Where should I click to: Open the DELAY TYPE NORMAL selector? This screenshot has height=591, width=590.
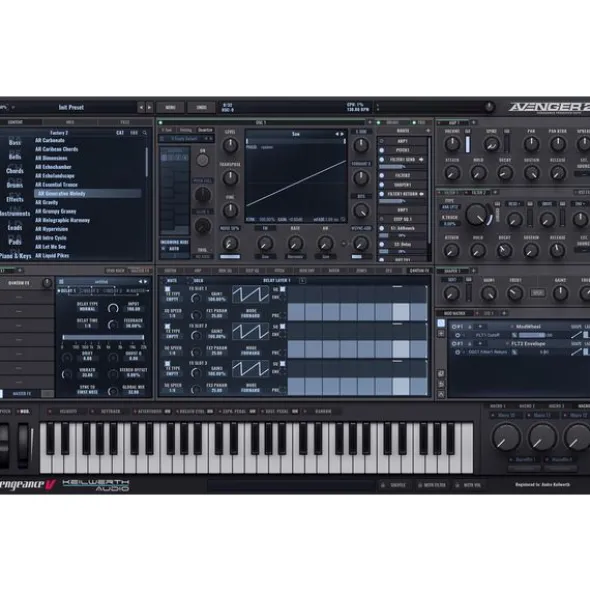pyautogui.click(x=87, y=309)
